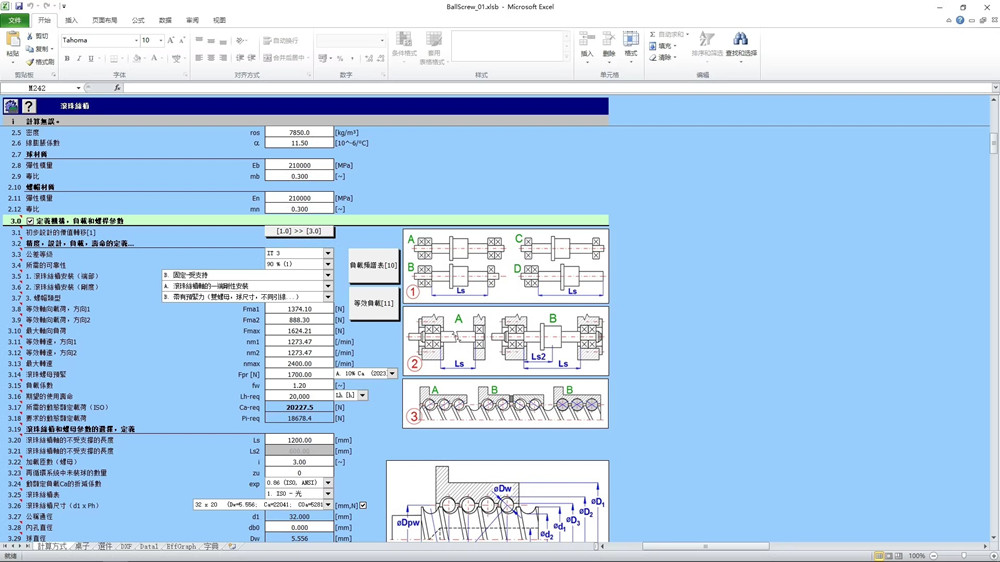Open the 90 % reliability dropdown
The width and height of the screenshot is (1000, 562).
[x=328, y=264]
